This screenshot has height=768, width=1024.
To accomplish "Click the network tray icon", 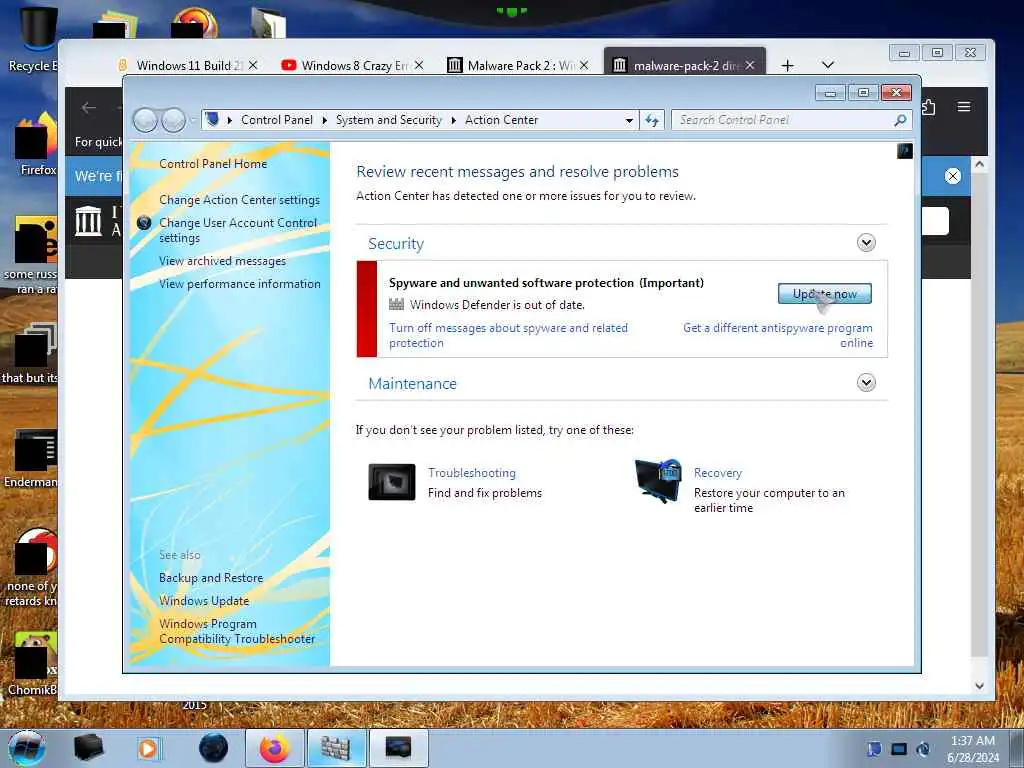I will tap(899, 749).
